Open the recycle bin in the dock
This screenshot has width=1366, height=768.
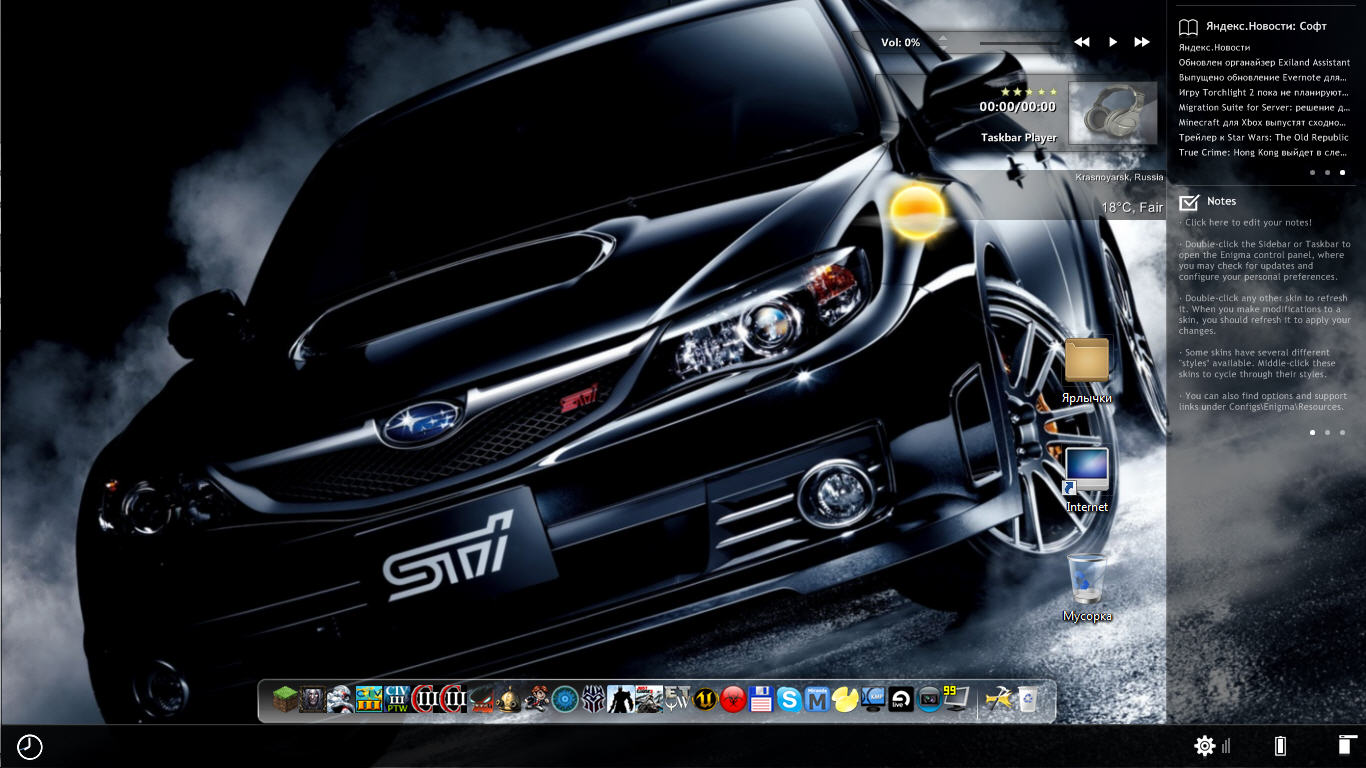(x=1026, y=699)
